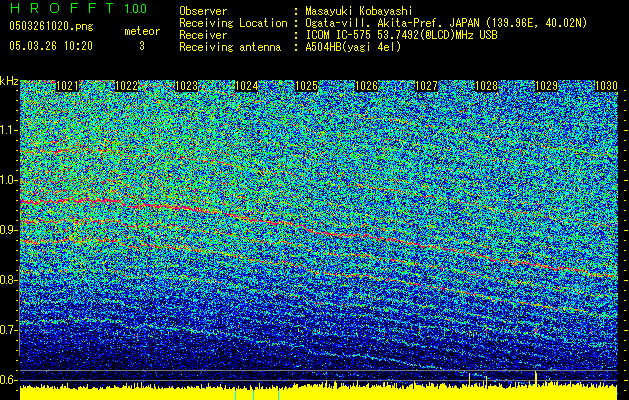Click the 1025 time marker
This screenshot has width=629, height=400.
click(306, 86)
